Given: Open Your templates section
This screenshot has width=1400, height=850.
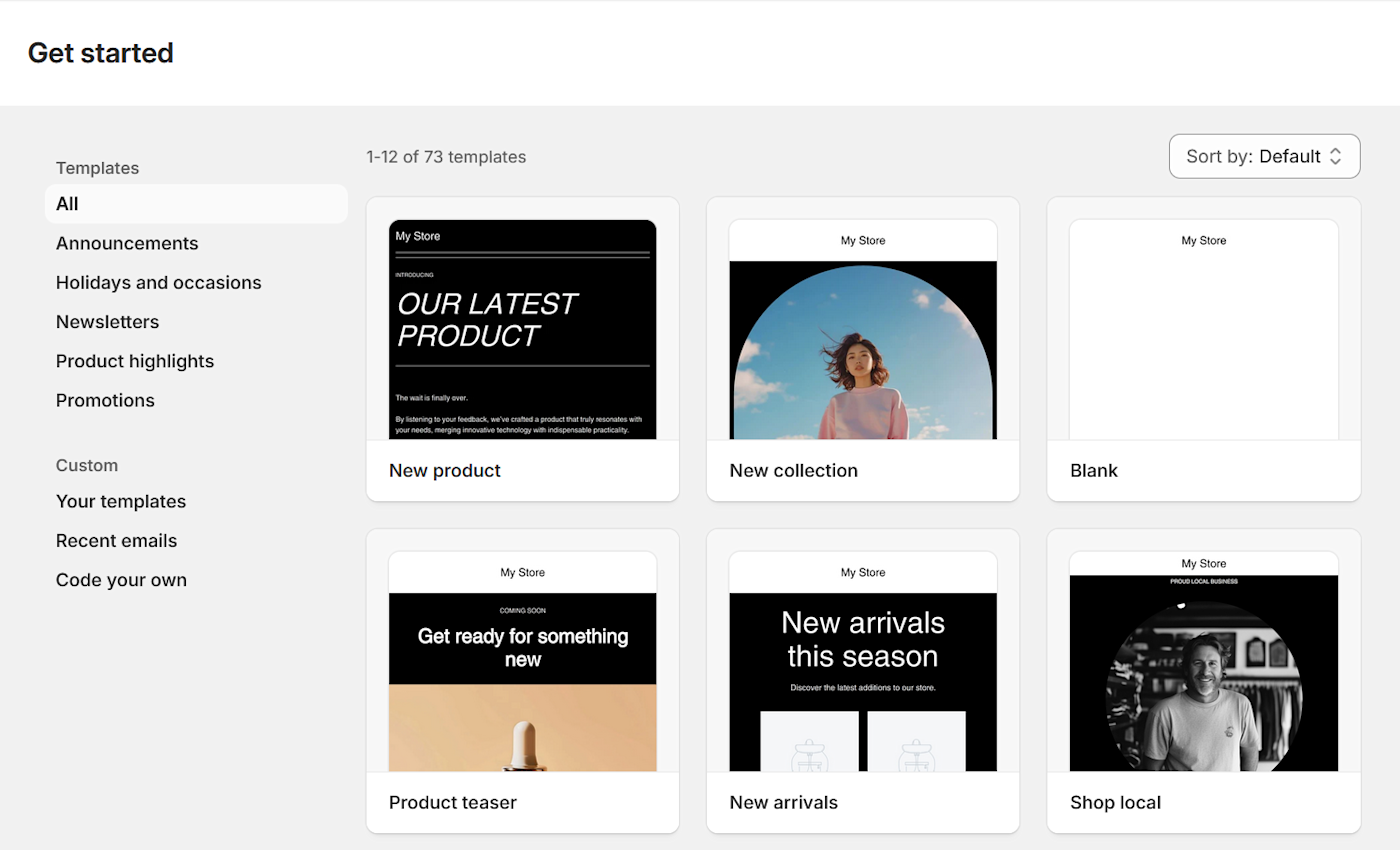Looking at the screenshot, I should pos(121,501).
